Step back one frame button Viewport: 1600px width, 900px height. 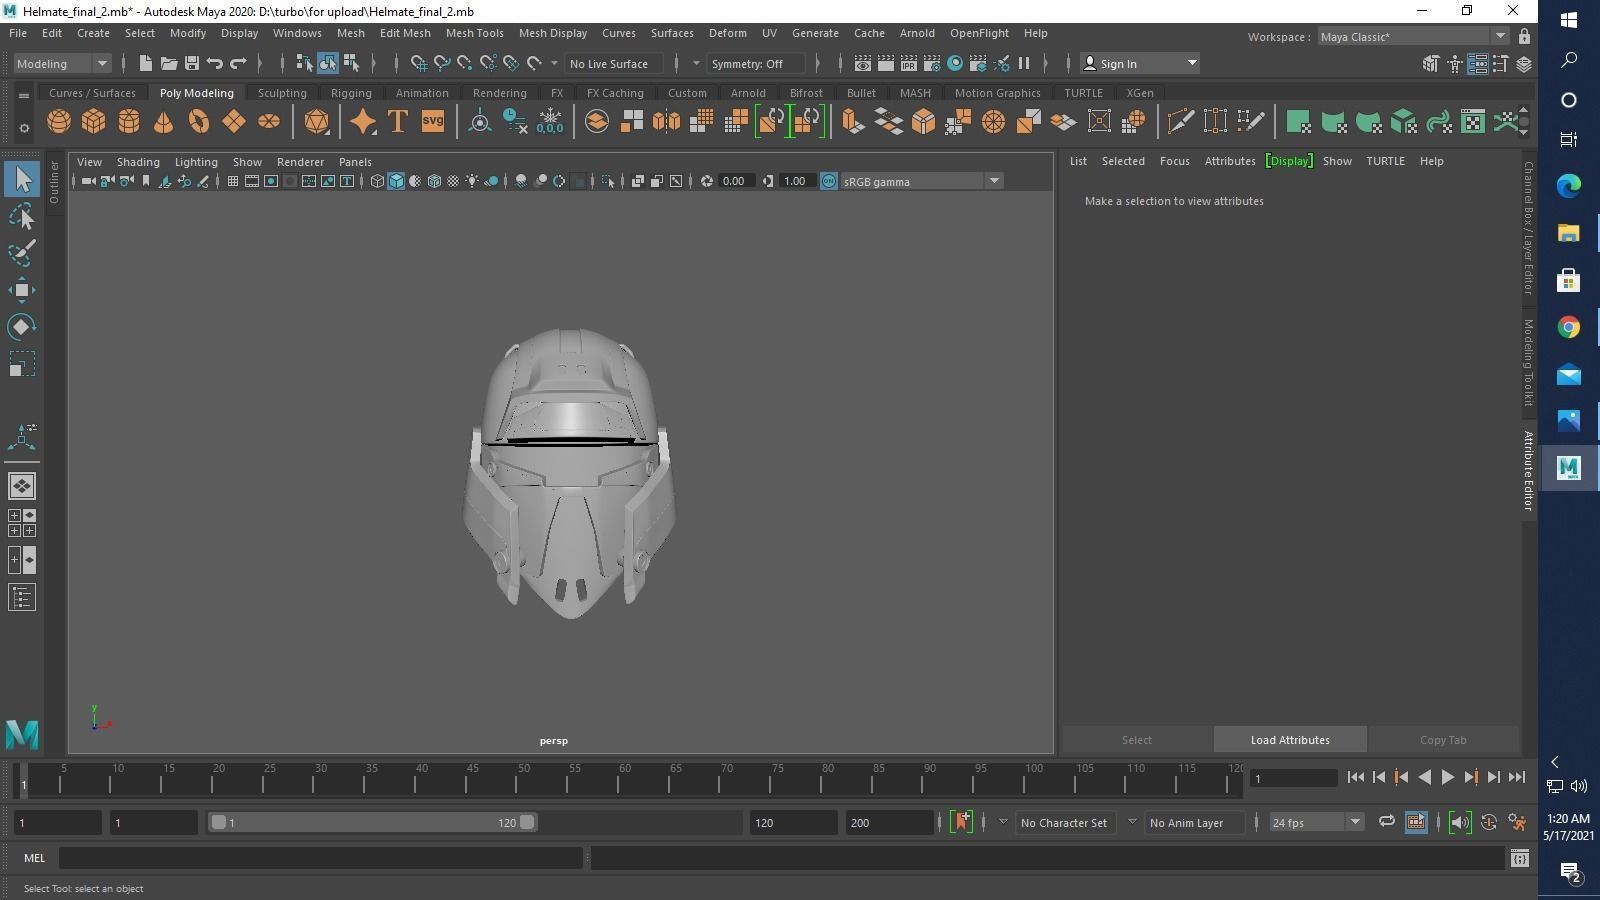click(1379, 777)
